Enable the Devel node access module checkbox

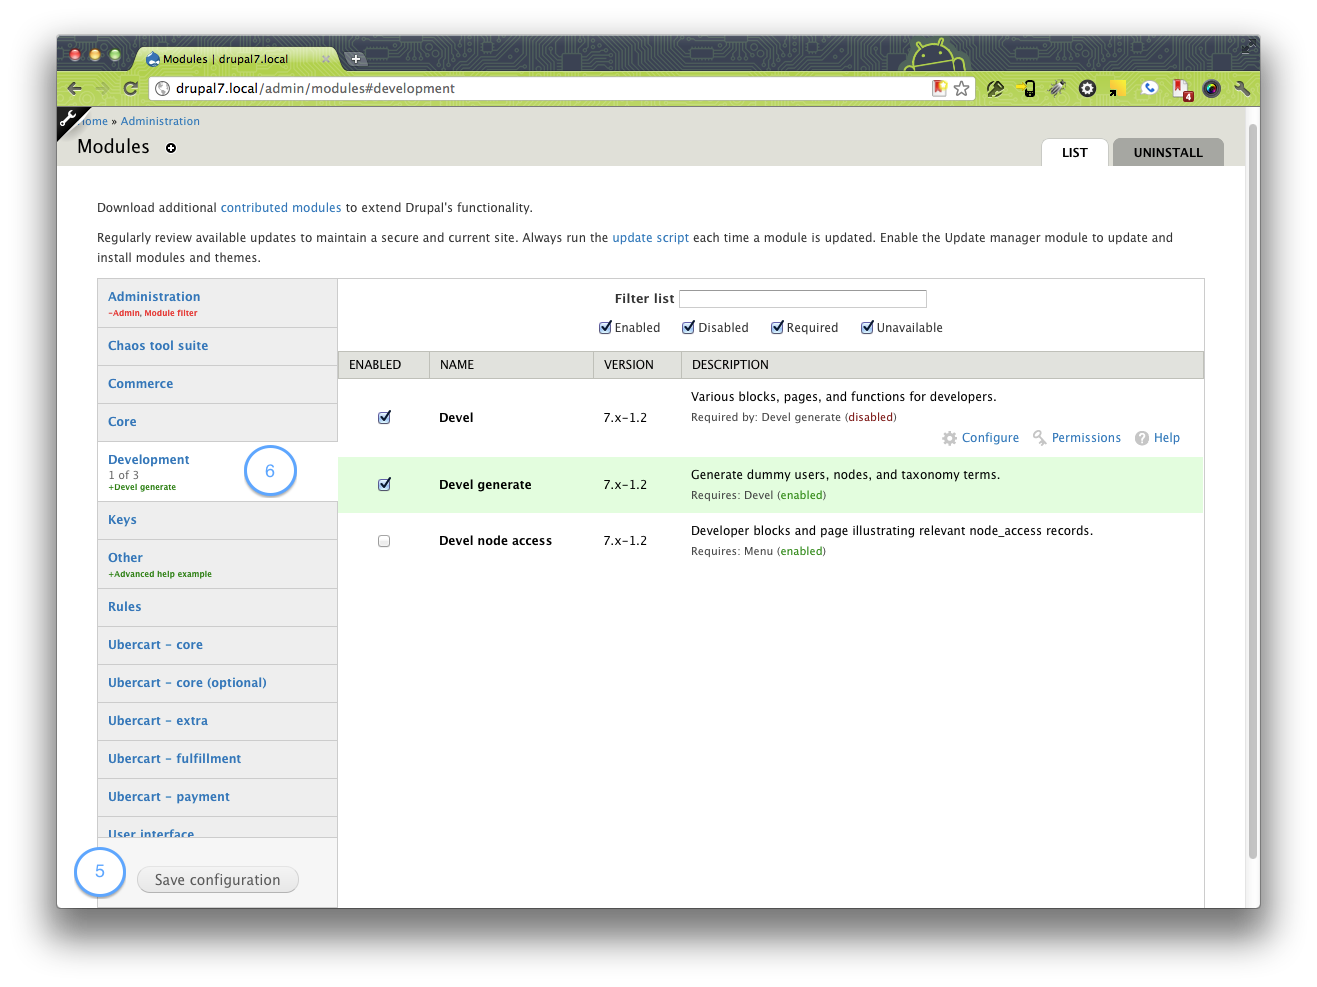(384, 541)
